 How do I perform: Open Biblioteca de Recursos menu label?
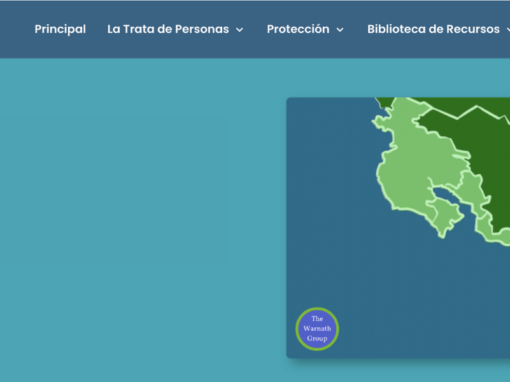(x=433, y=29)
